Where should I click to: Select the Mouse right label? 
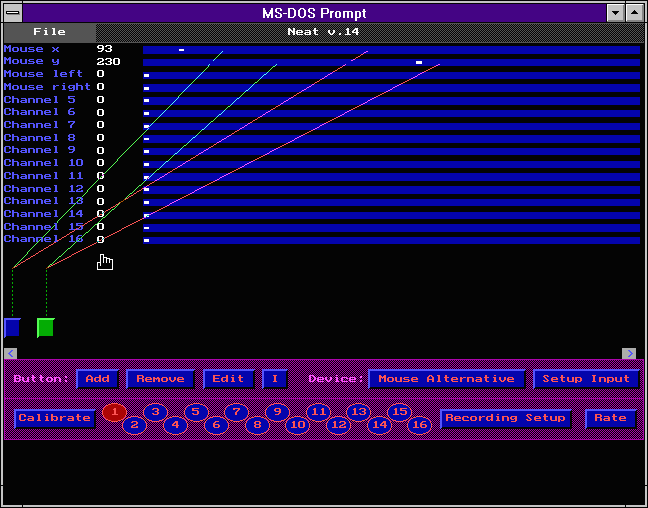click(x=47, y=87)
